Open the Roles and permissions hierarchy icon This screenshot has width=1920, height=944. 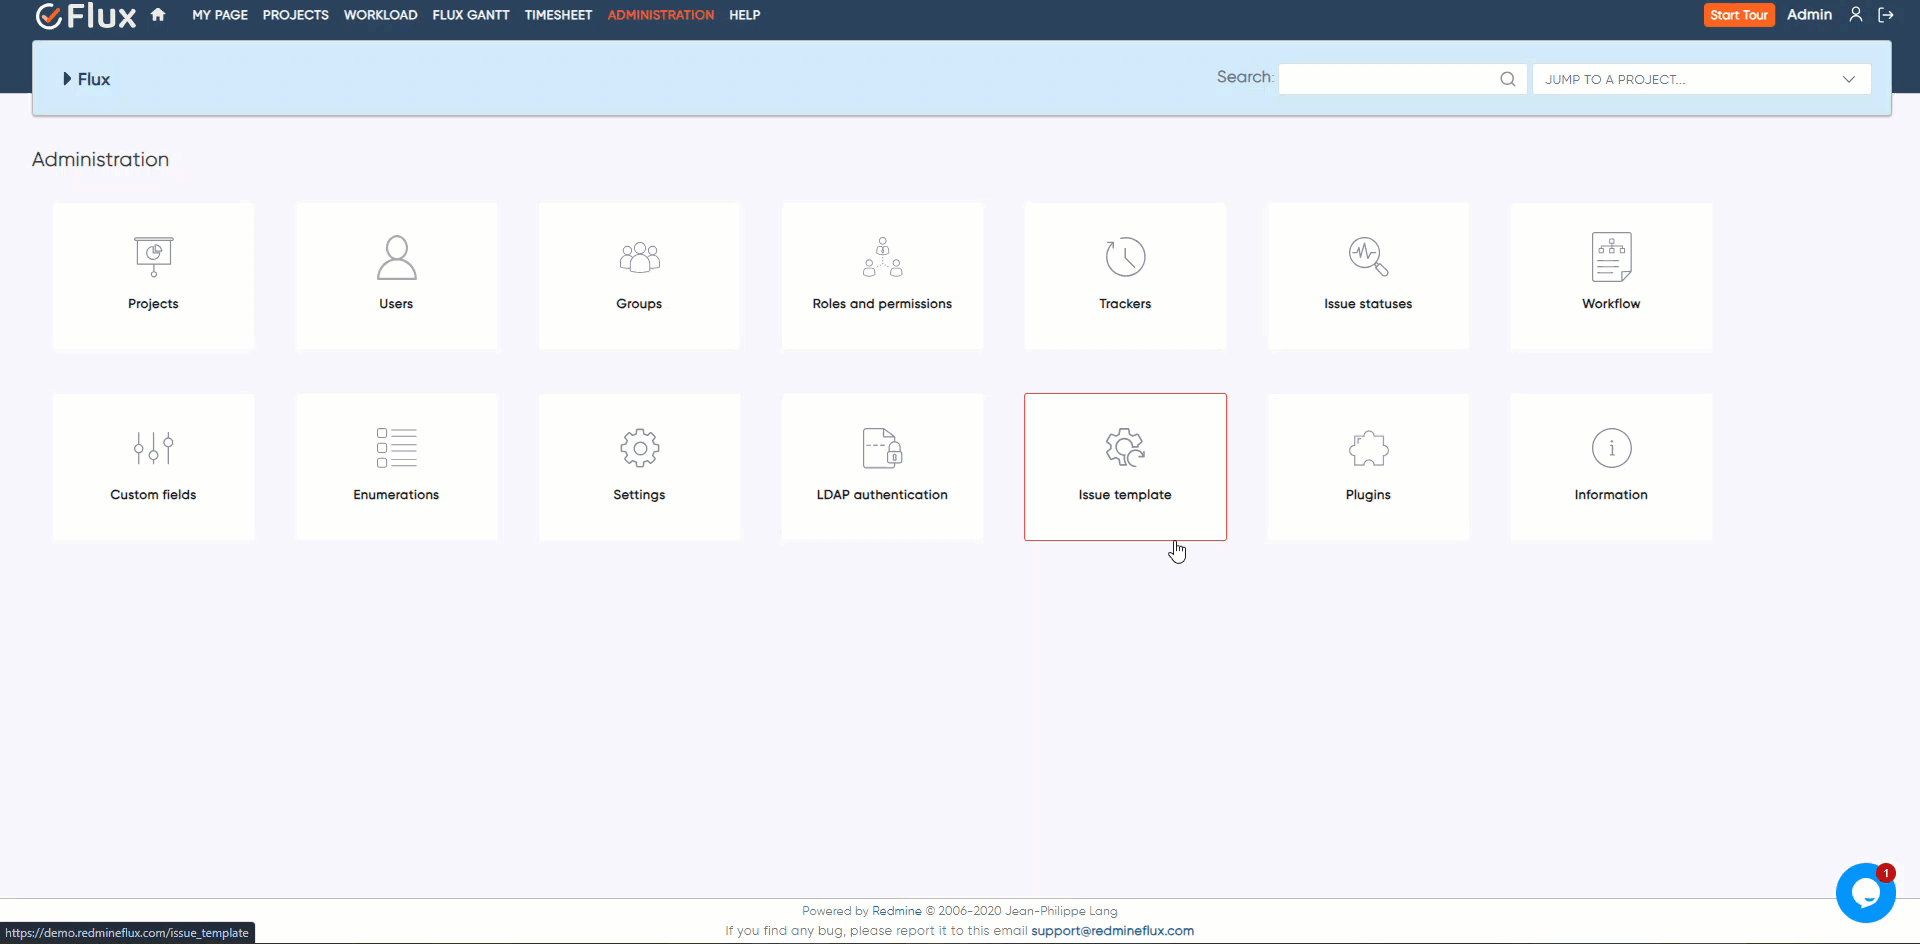pyautogui.click(x=882, y=257)
